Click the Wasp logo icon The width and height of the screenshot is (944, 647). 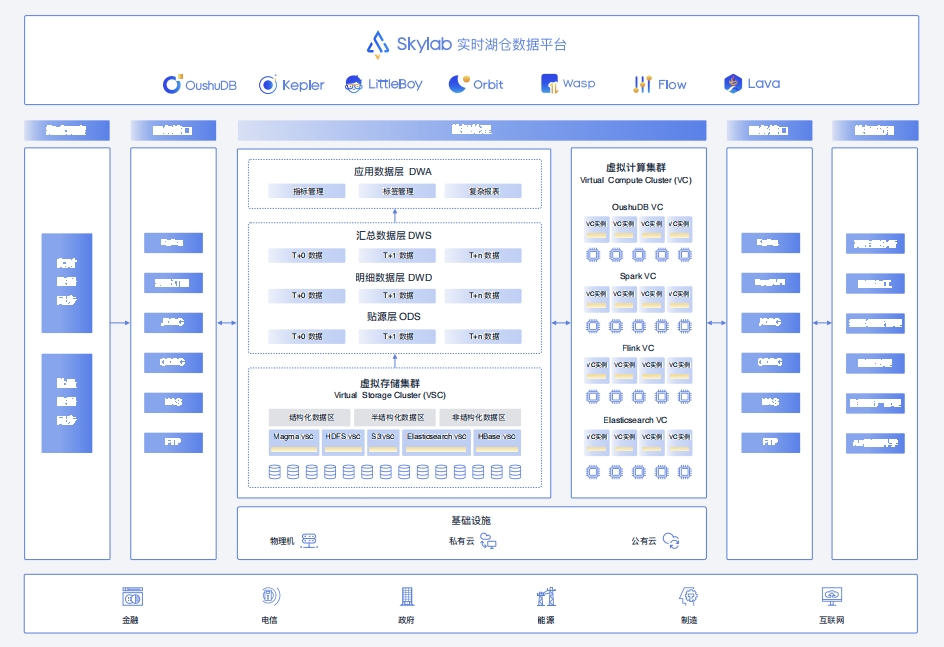tap(549, 84)
